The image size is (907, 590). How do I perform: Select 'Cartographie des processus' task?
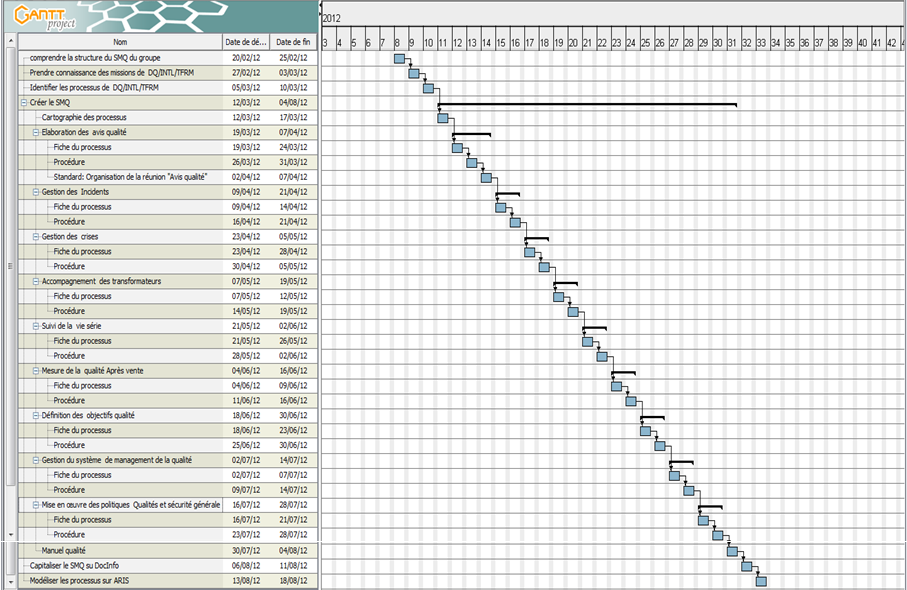[84, 118]
